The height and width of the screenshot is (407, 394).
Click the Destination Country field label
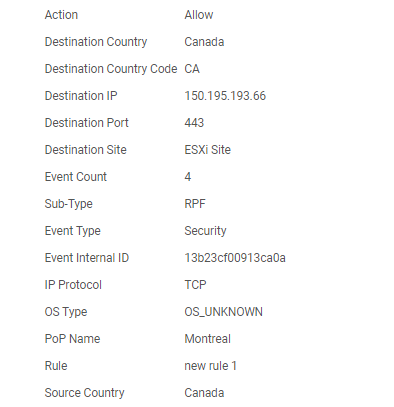(x=96, y=42)
